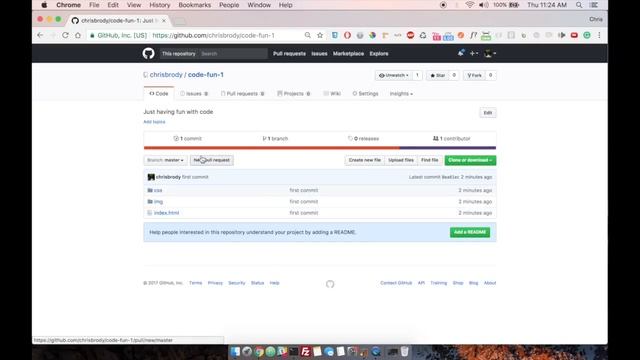
Task: Open the Branch: master dropdown
Action: (165, 160)
